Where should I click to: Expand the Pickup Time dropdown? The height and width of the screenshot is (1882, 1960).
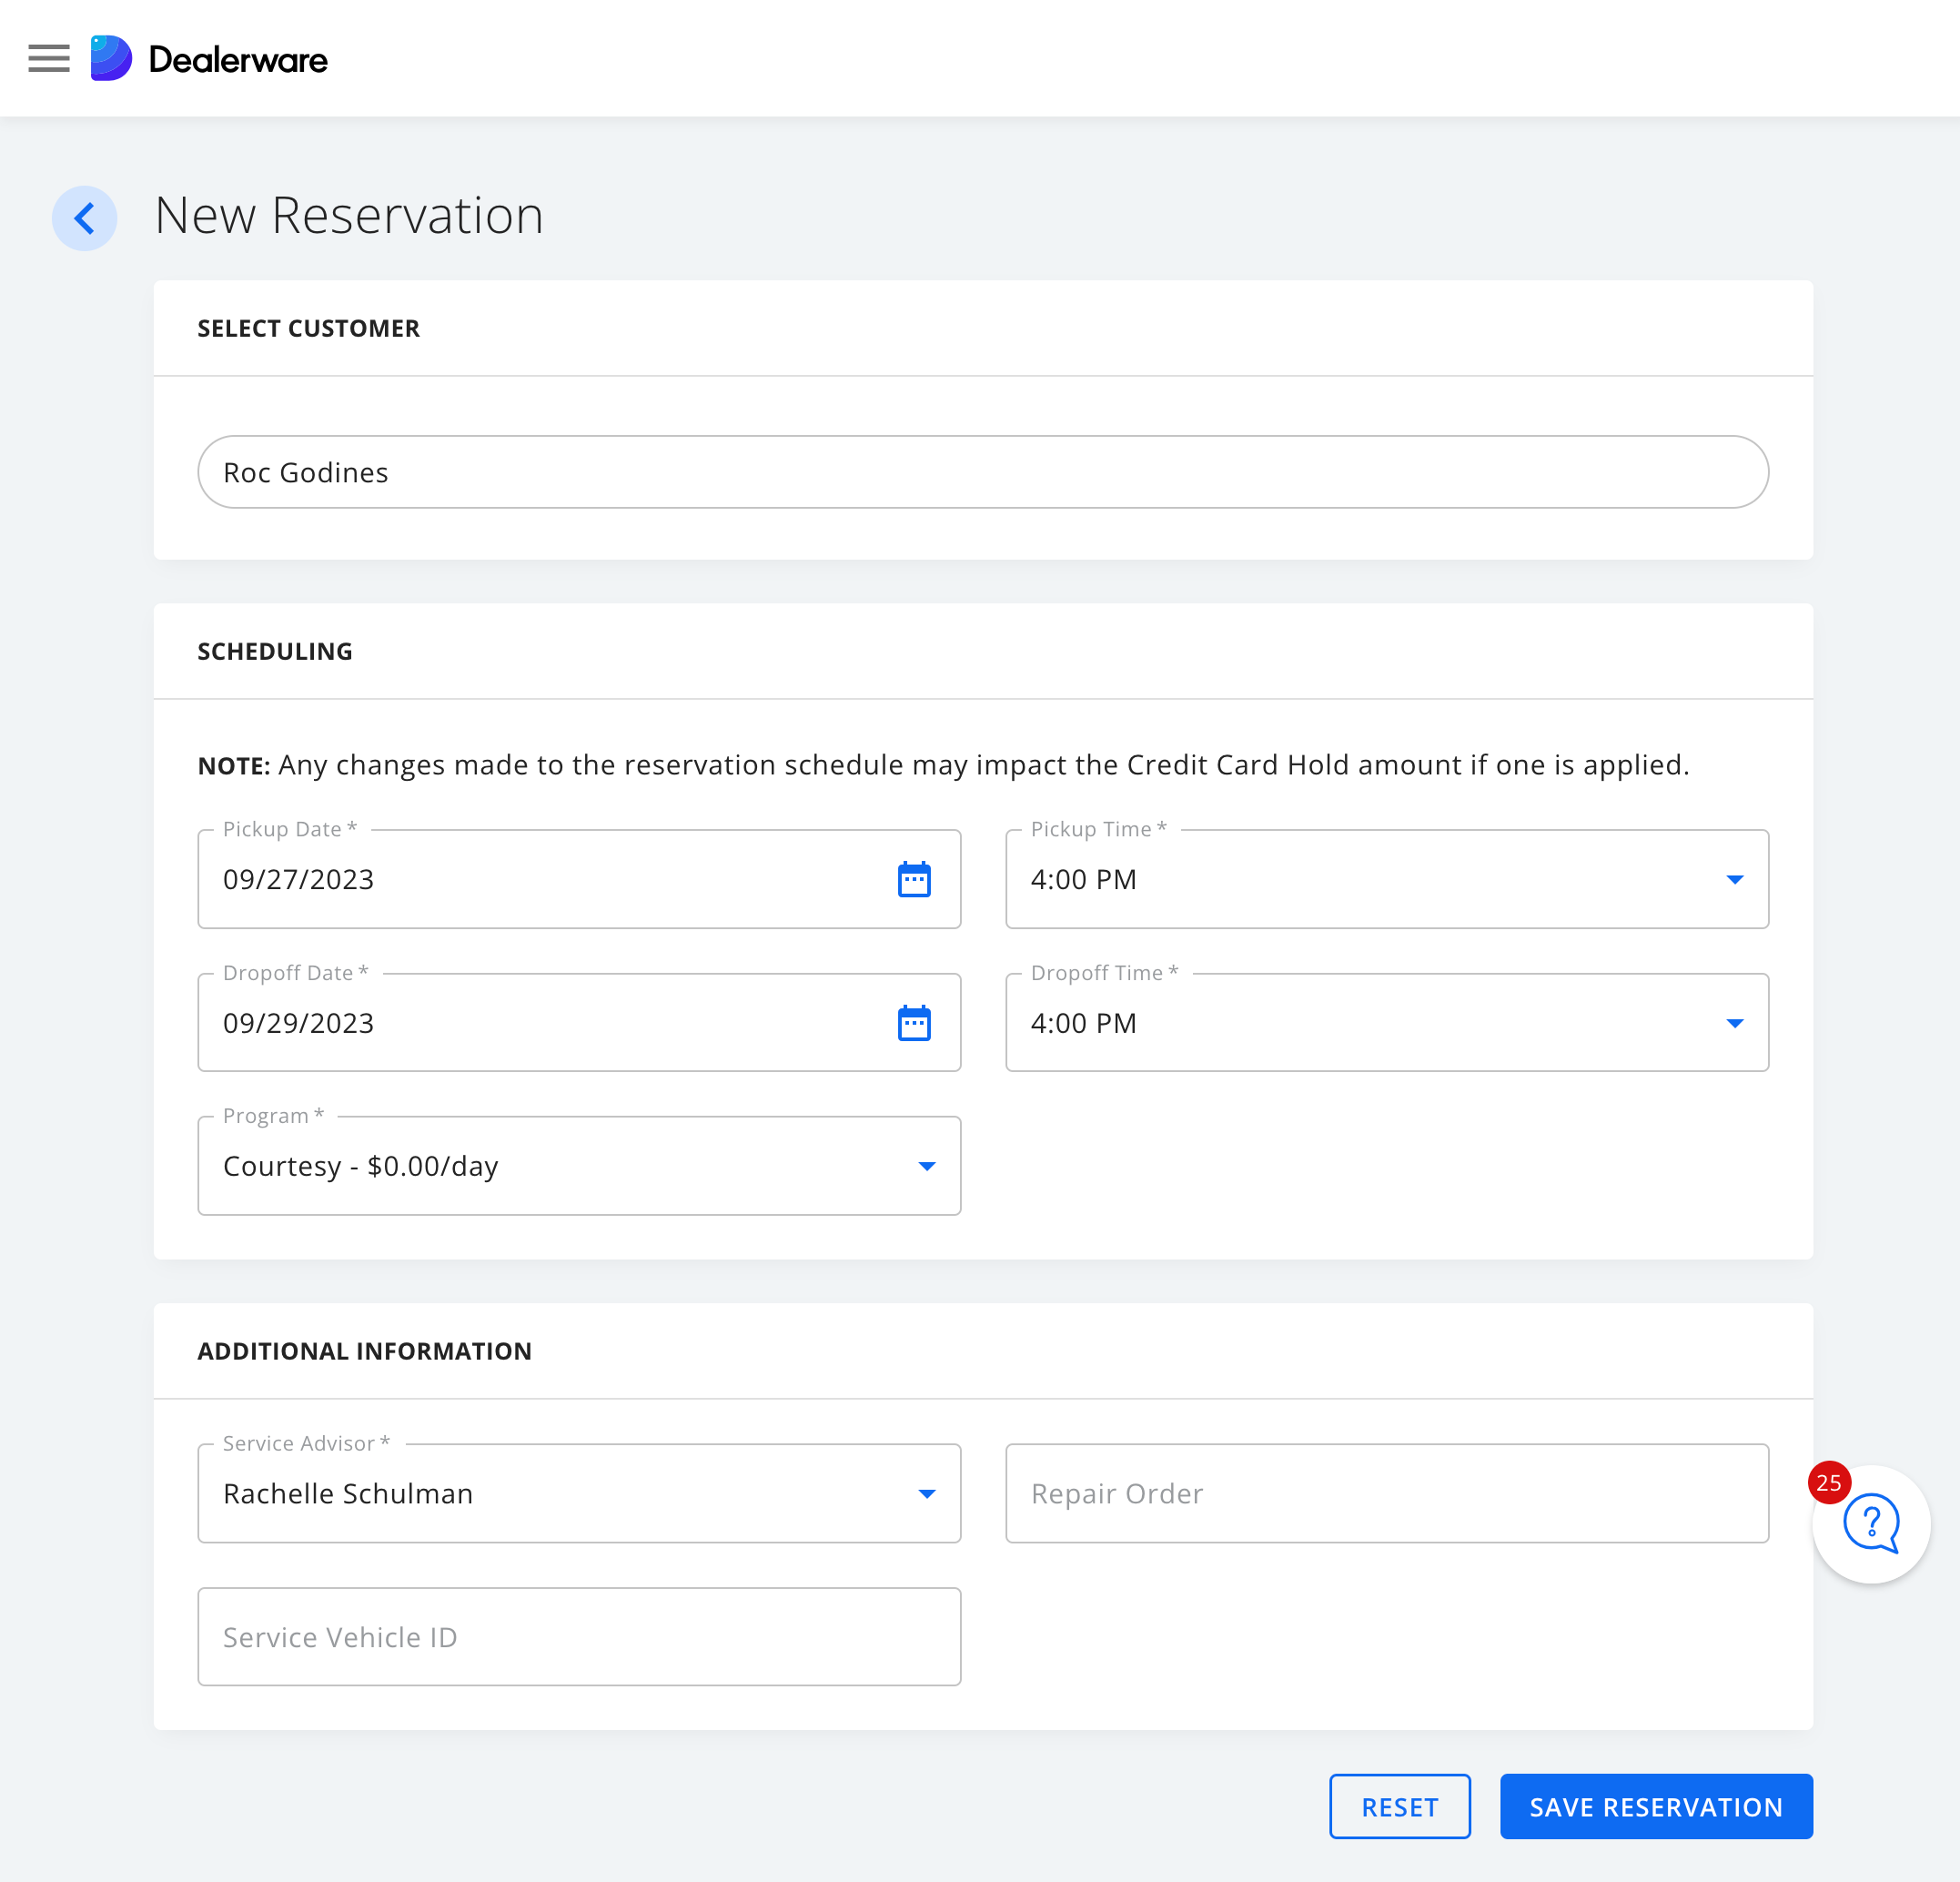1386,880
